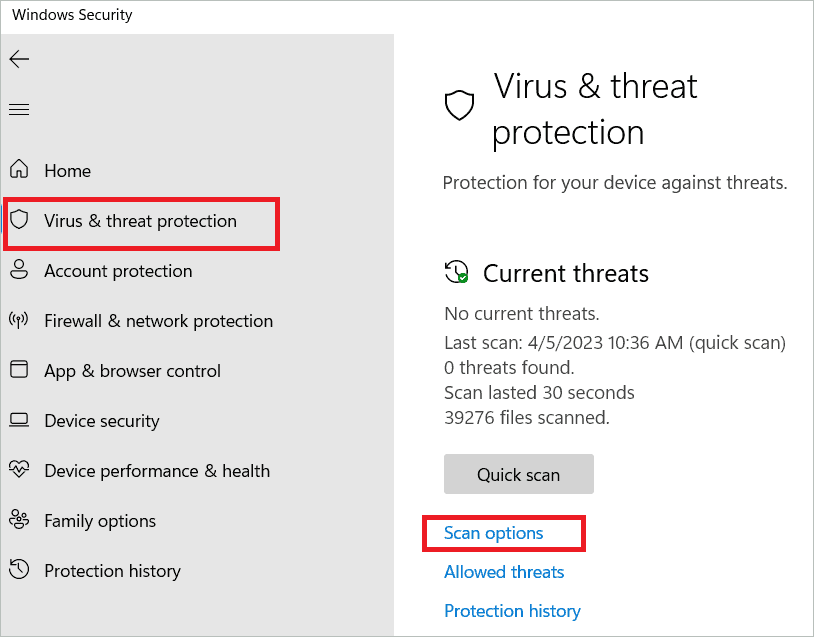This screenshot has width=814, height=637.
Task: Click the back arrow icon
Action: click(x=19, y=59)
